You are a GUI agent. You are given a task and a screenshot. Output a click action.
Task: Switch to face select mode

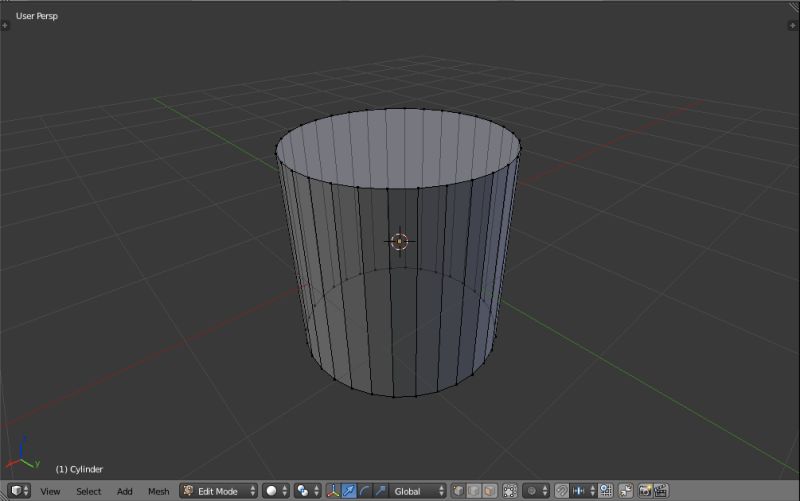[x=489, y=491]
